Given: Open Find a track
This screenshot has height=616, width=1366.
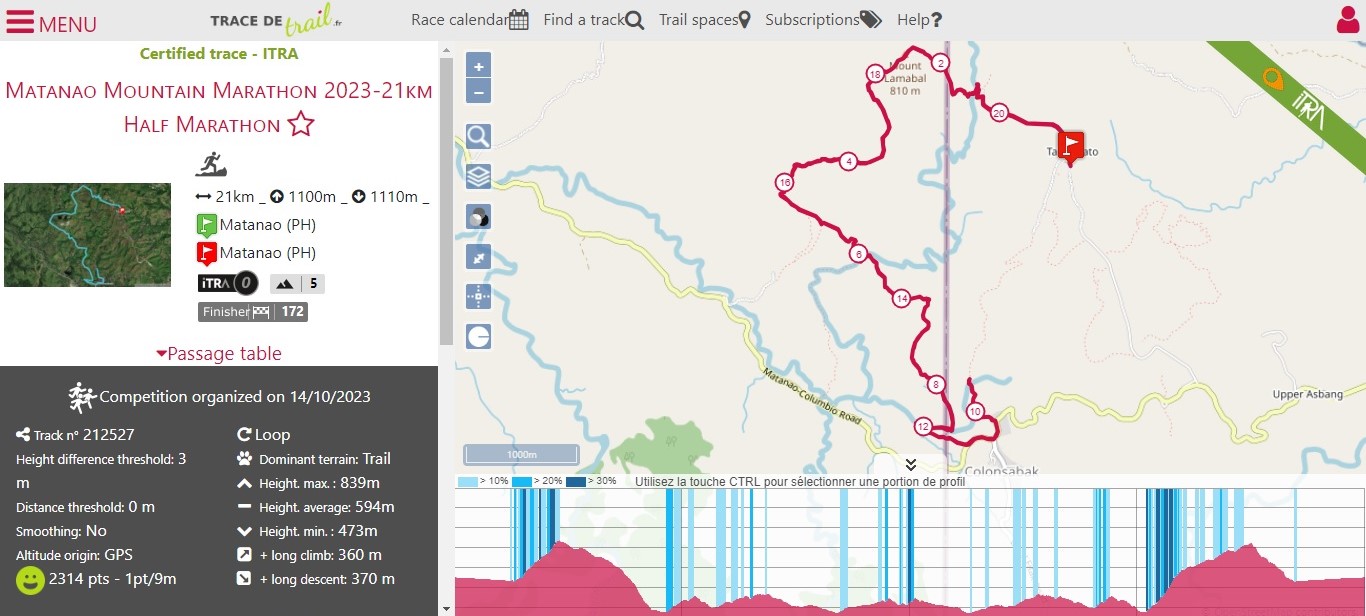Looking at the screenshot, I should click(x=594, y=20).
